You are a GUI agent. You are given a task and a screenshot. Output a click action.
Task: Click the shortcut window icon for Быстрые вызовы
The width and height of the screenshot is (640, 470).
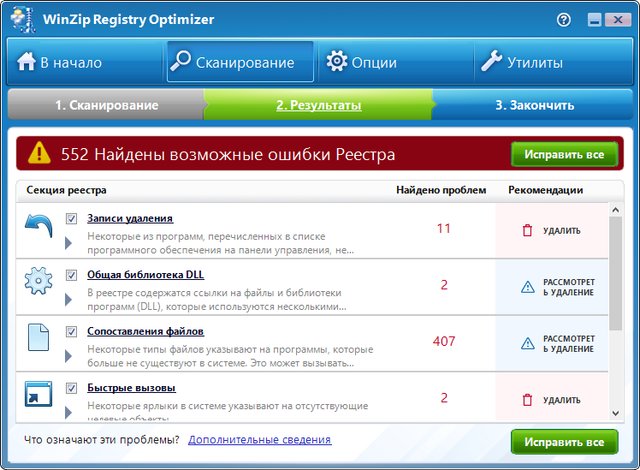point(38,394)
